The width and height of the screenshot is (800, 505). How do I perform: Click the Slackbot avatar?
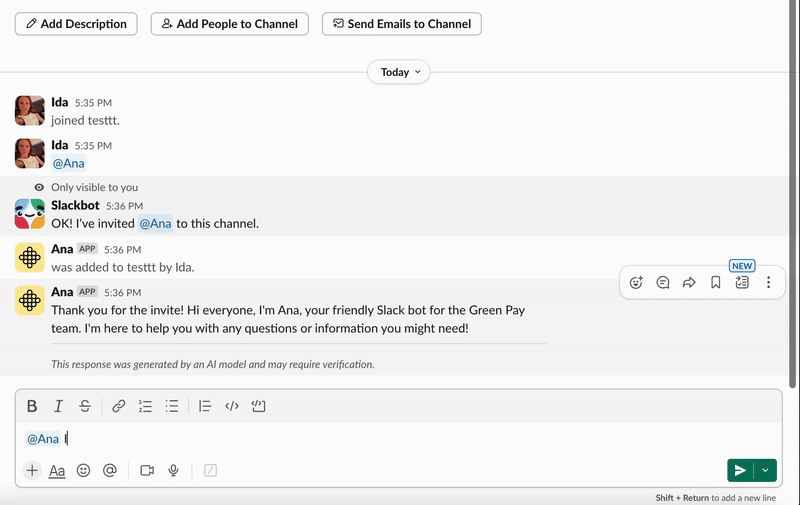click(x=30, y=213)
